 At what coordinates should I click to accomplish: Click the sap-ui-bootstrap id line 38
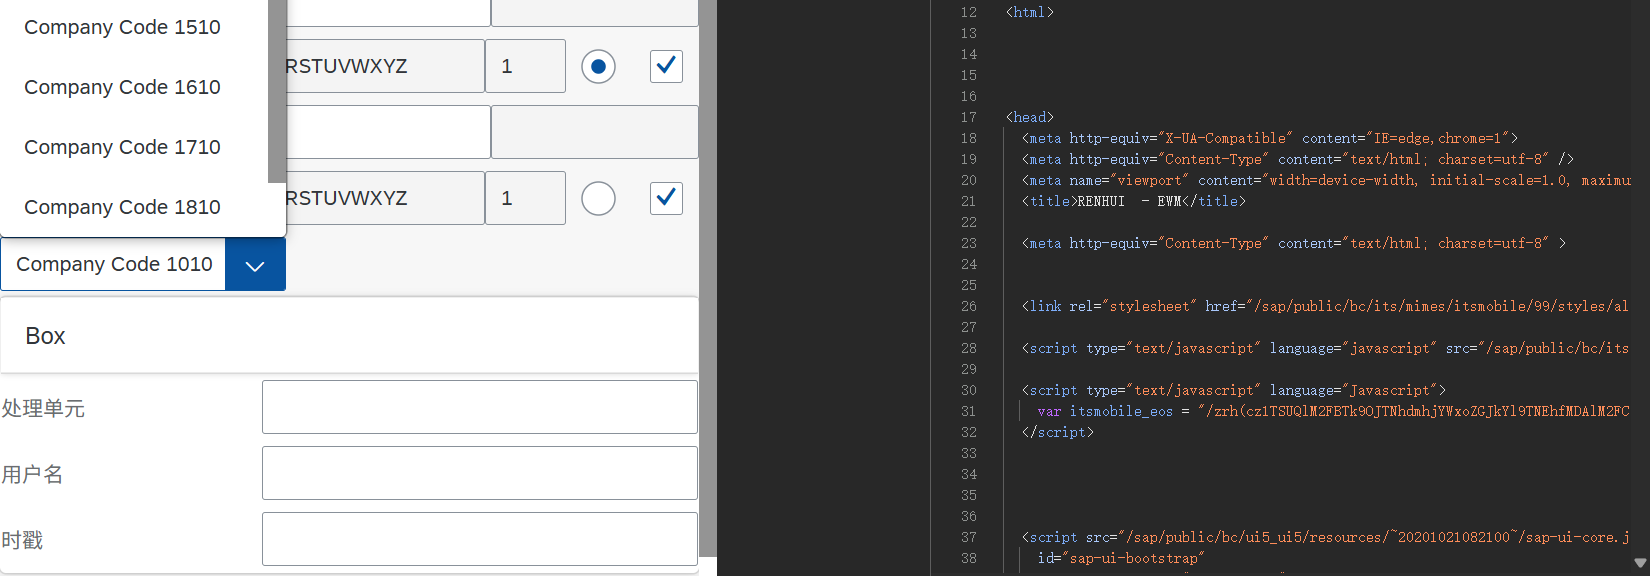pyautogui.click(x=1121, y=558)
